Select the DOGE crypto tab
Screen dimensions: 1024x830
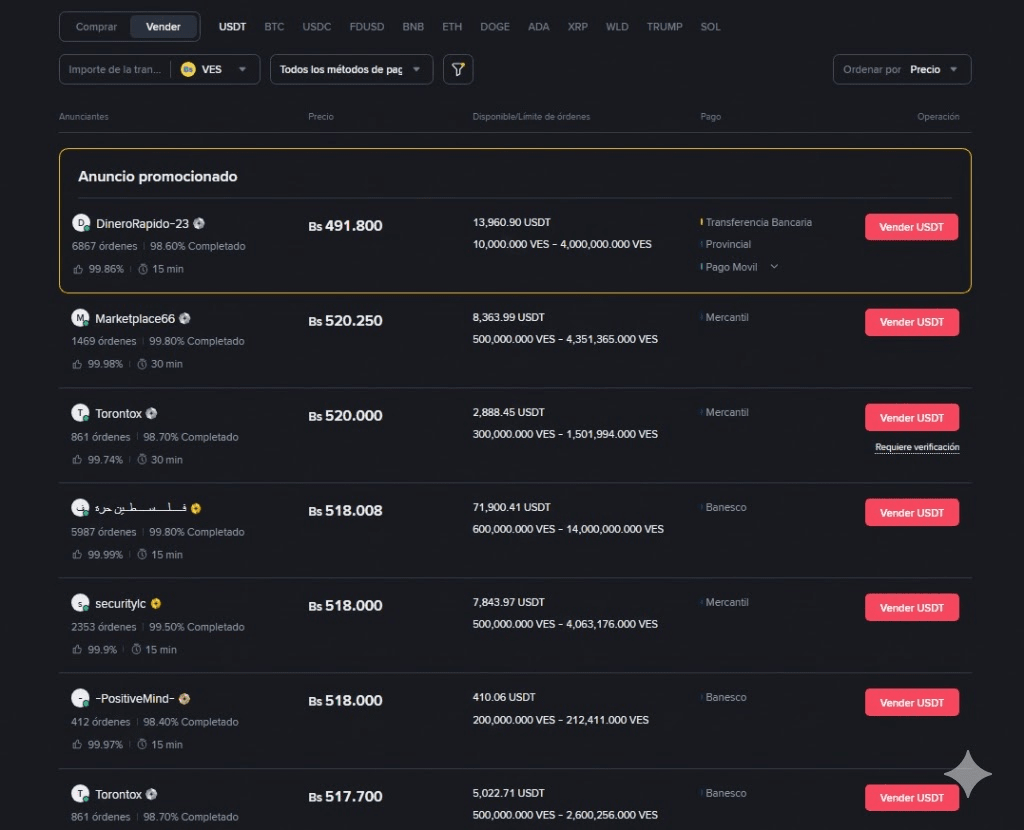point(495,27)
